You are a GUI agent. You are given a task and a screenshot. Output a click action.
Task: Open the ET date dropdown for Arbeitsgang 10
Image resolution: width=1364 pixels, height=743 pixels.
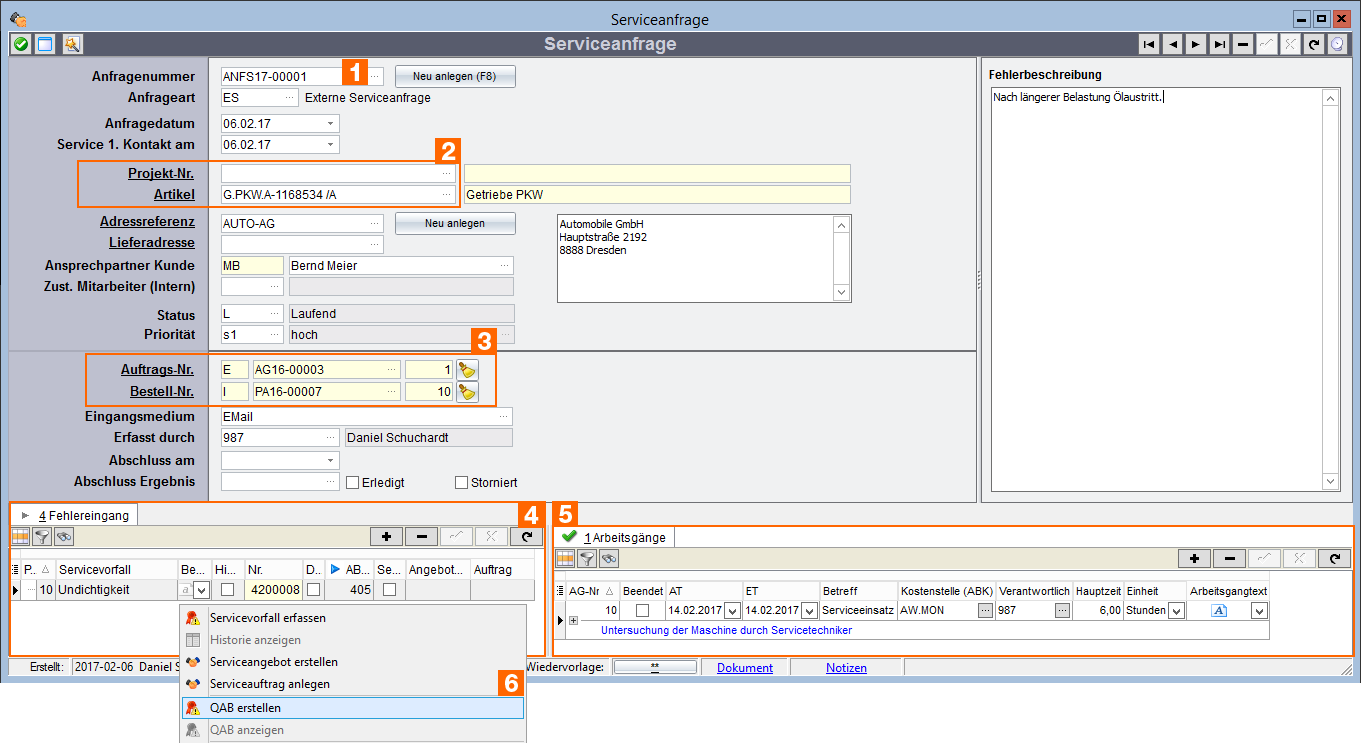coord(809,611)
